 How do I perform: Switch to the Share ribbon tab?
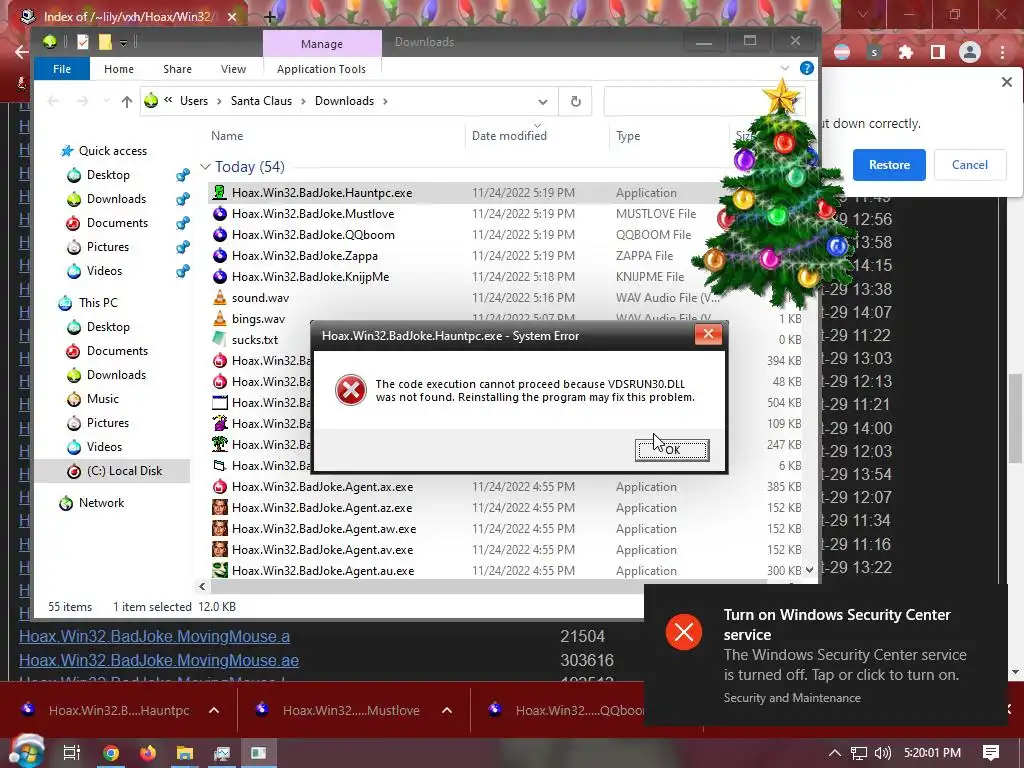[x=177, y=69]
